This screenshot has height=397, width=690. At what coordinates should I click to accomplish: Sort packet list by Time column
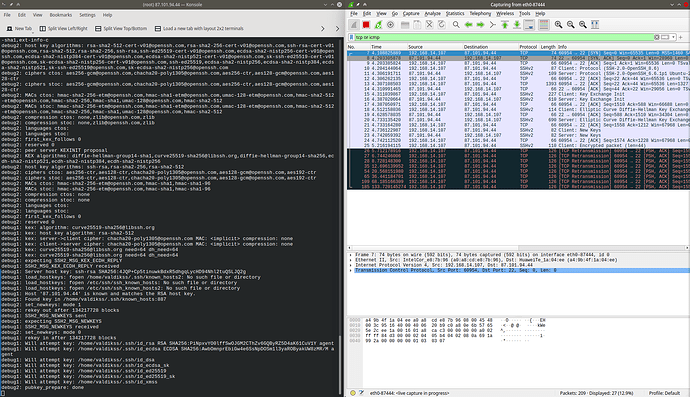point(388,47)
